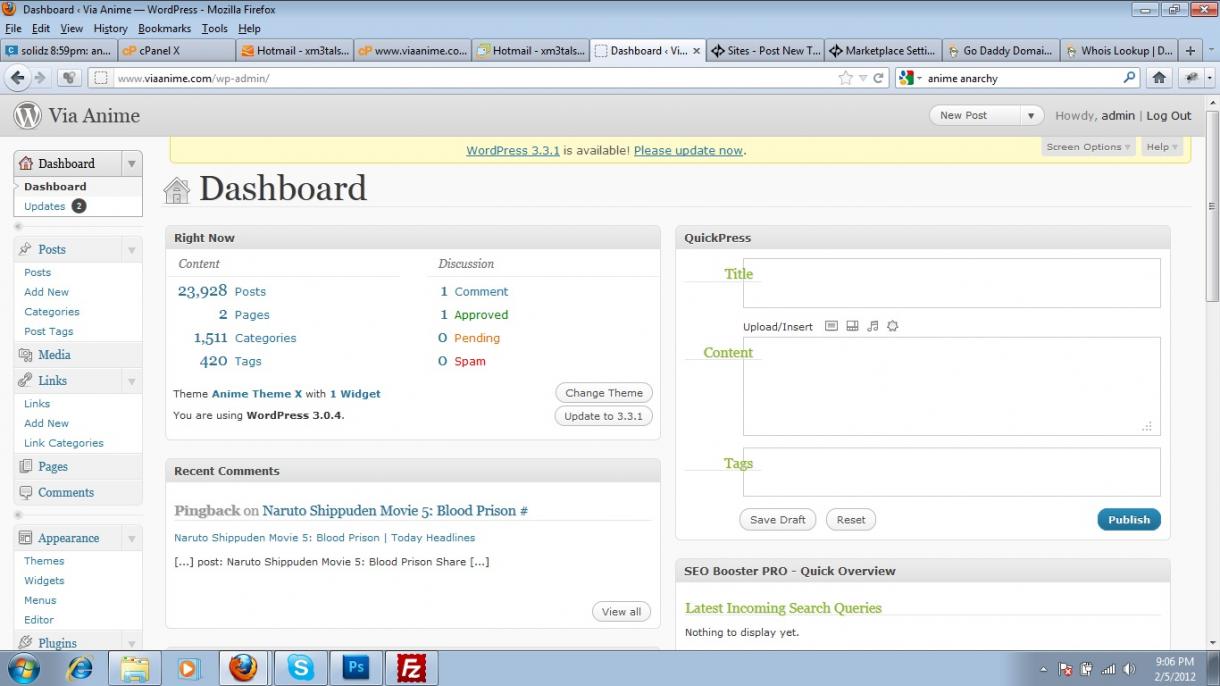Click the Add Media upload icon
This screenshot has height=686, width=1220.
coord(893,326)
